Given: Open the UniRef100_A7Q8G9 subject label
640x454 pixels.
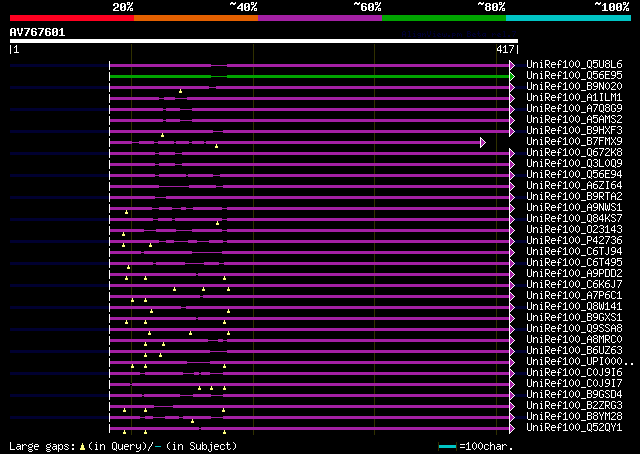Looking at the screenshot, I should pyautogui.click(x=574, y=109).
